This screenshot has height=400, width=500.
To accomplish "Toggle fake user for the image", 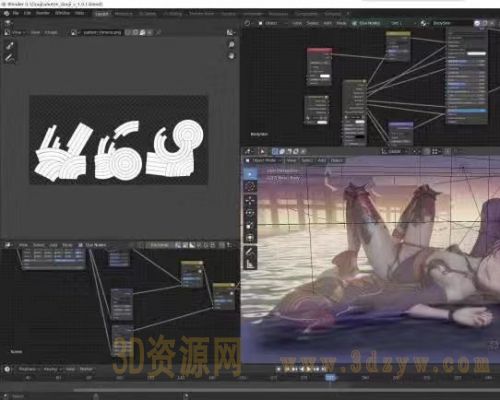I will [x=128, y=32].
